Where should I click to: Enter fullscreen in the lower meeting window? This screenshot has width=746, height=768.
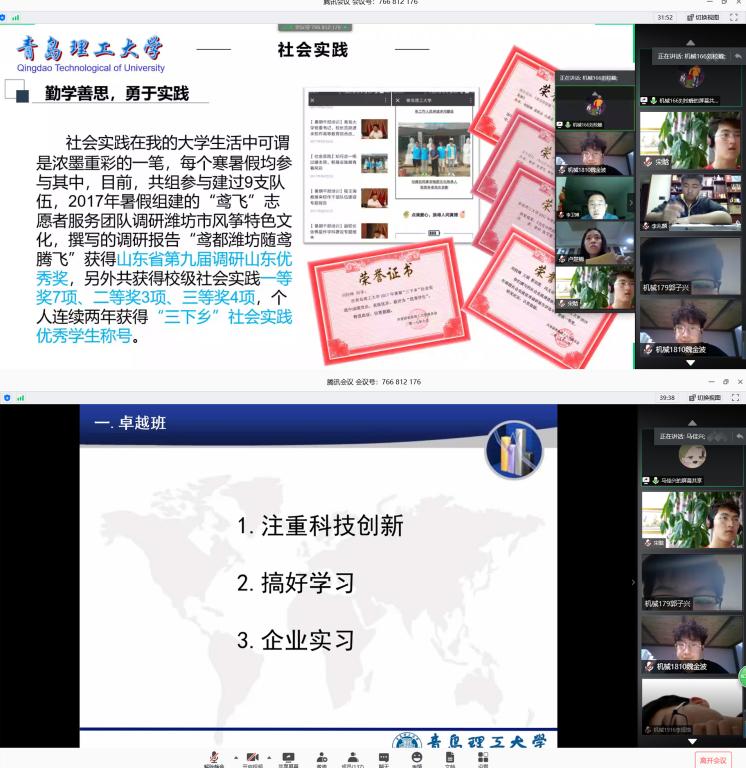pos(738,397)
